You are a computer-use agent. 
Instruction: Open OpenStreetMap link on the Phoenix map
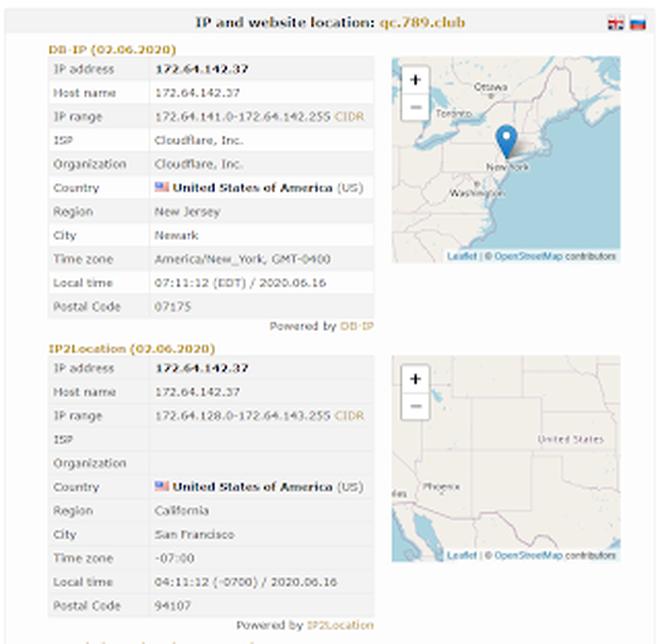point(528,556)
